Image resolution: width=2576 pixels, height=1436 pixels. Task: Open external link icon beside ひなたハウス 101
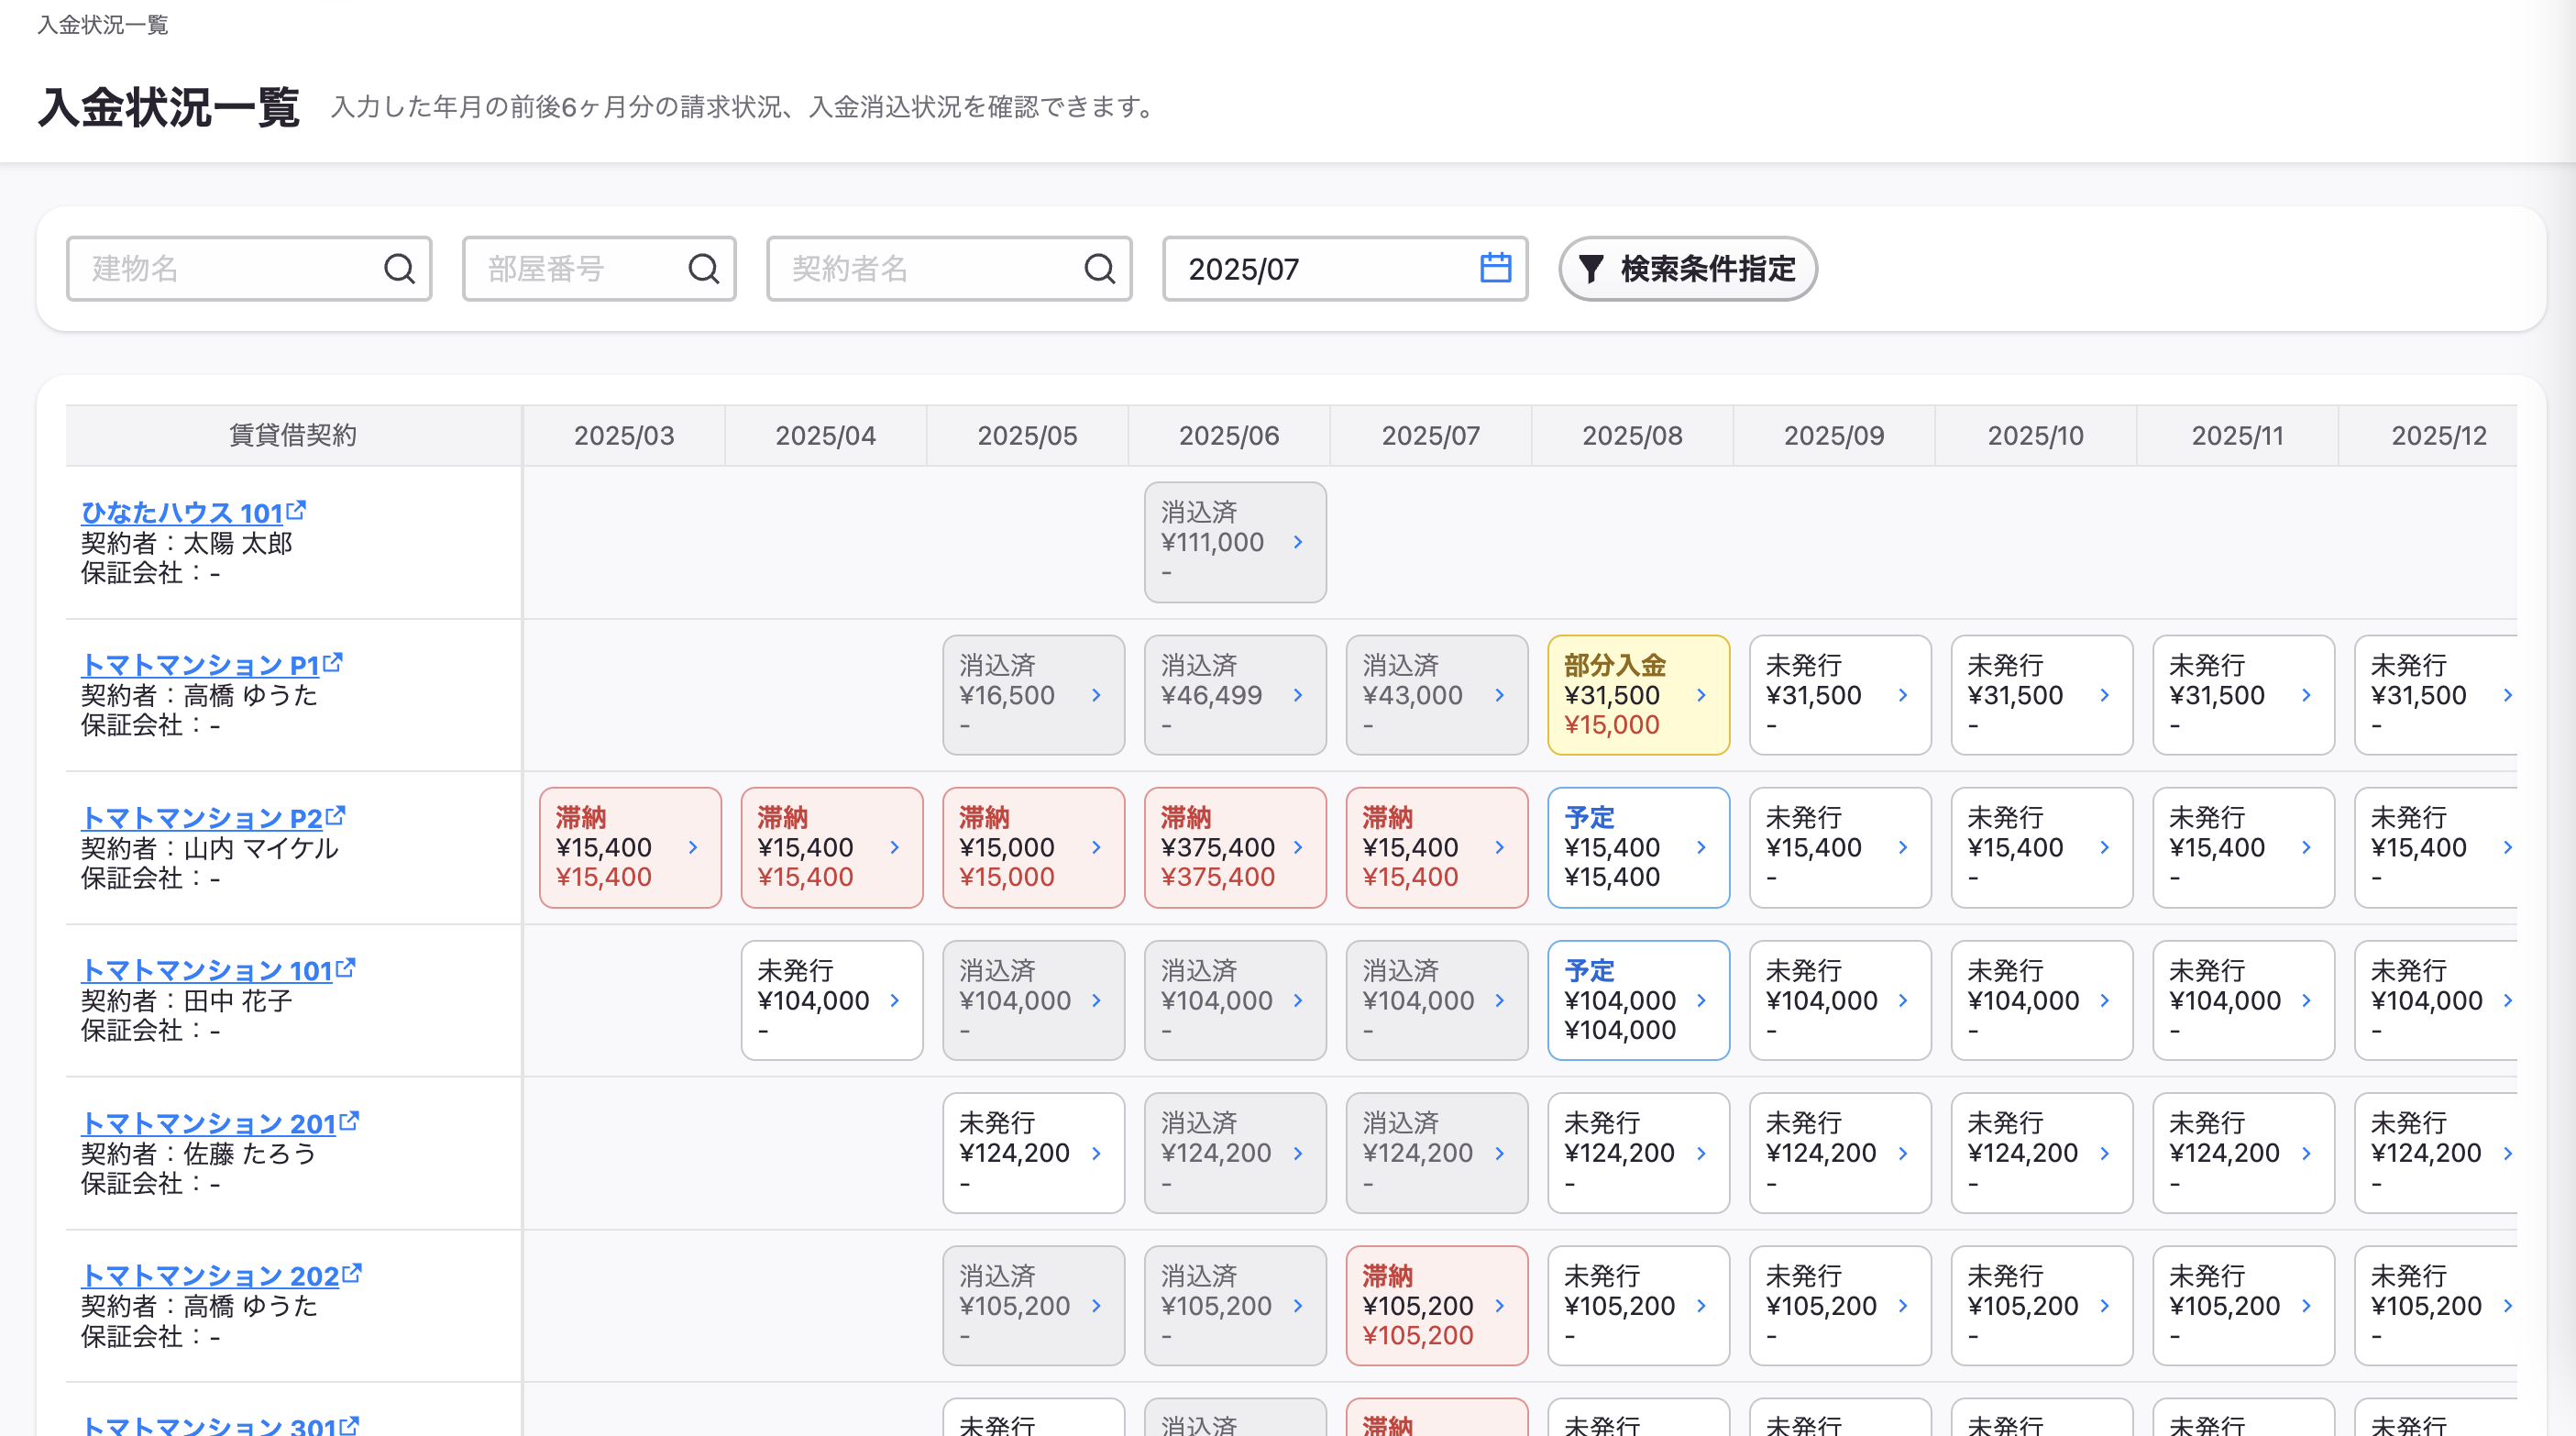(x=296, y=510)
